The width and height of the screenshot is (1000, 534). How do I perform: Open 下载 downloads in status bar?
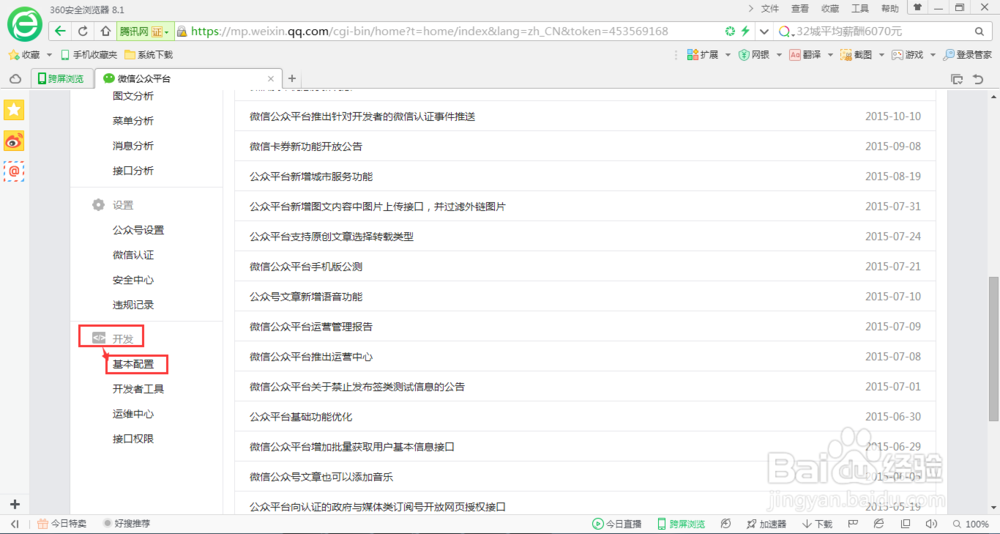(x=817, y=524)
